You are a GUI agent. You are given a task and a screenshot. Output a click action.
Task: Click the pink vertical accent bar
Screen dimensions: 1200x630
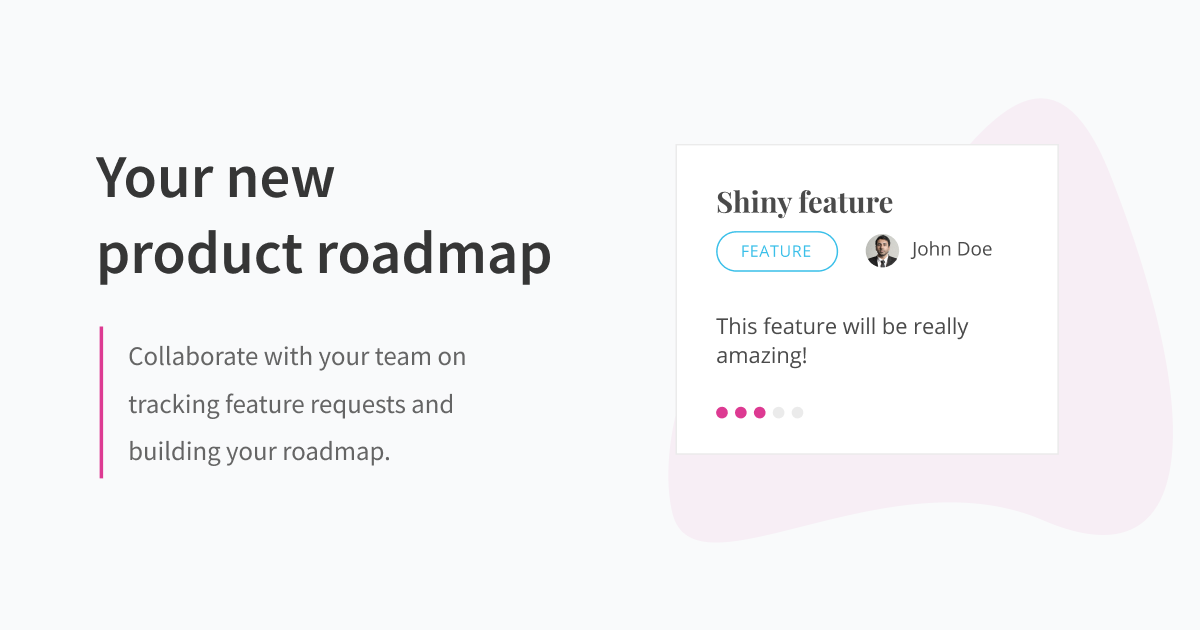pyautogui.click(x=101, y=402)
